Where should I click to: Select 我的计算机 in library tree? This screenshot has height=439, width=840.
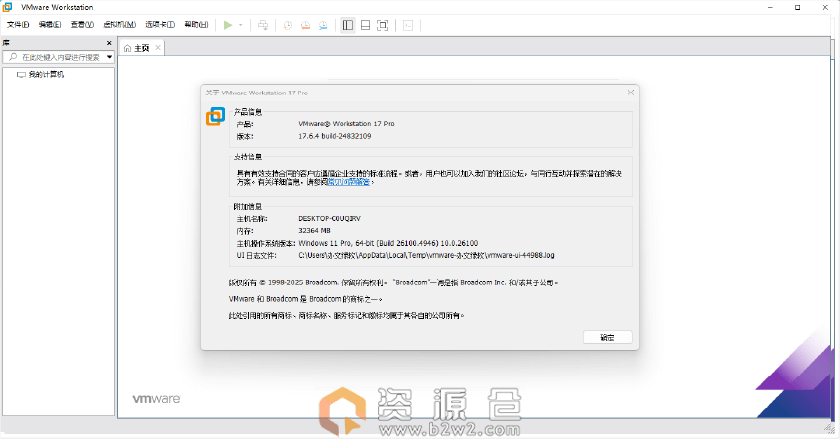click(x=45, y=74)
